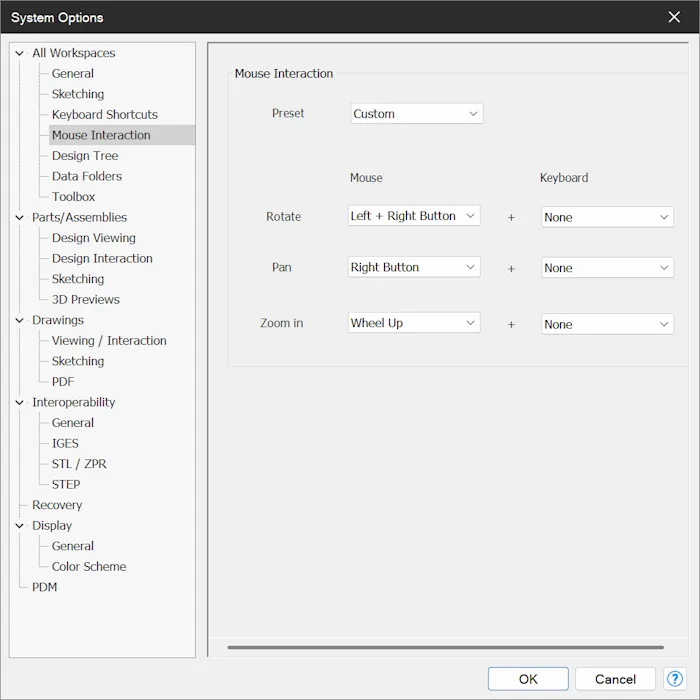This screenshot has width=700, height=700.
Task: Collapse the Parts/Assemblies tree node
Action: (19, 217)
